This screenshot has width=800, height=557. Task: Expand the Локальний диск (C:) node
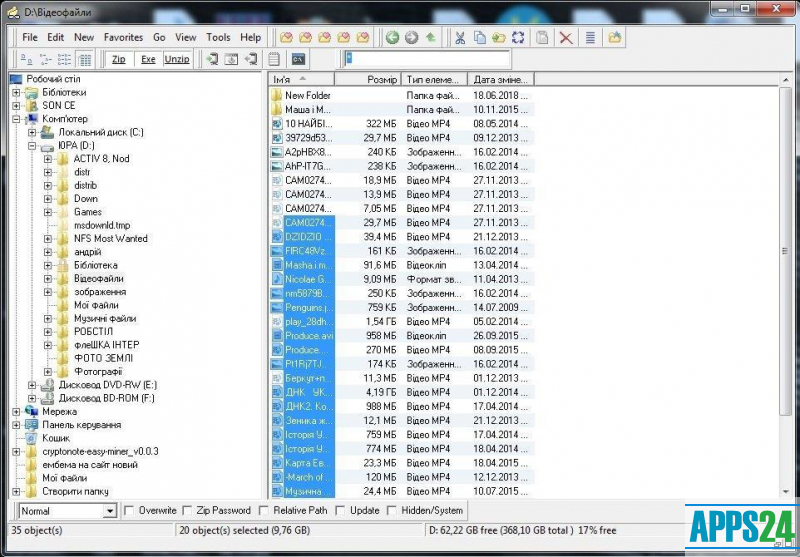32,132
